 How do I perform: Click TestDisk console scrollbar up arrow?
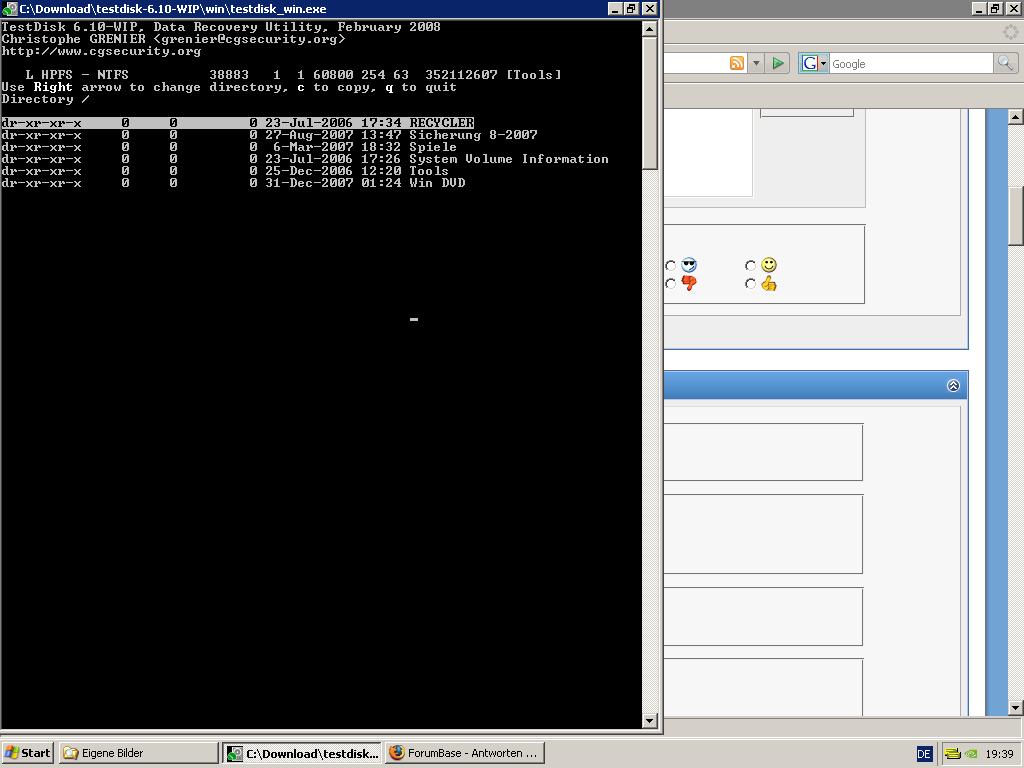(x=649, y=29)
